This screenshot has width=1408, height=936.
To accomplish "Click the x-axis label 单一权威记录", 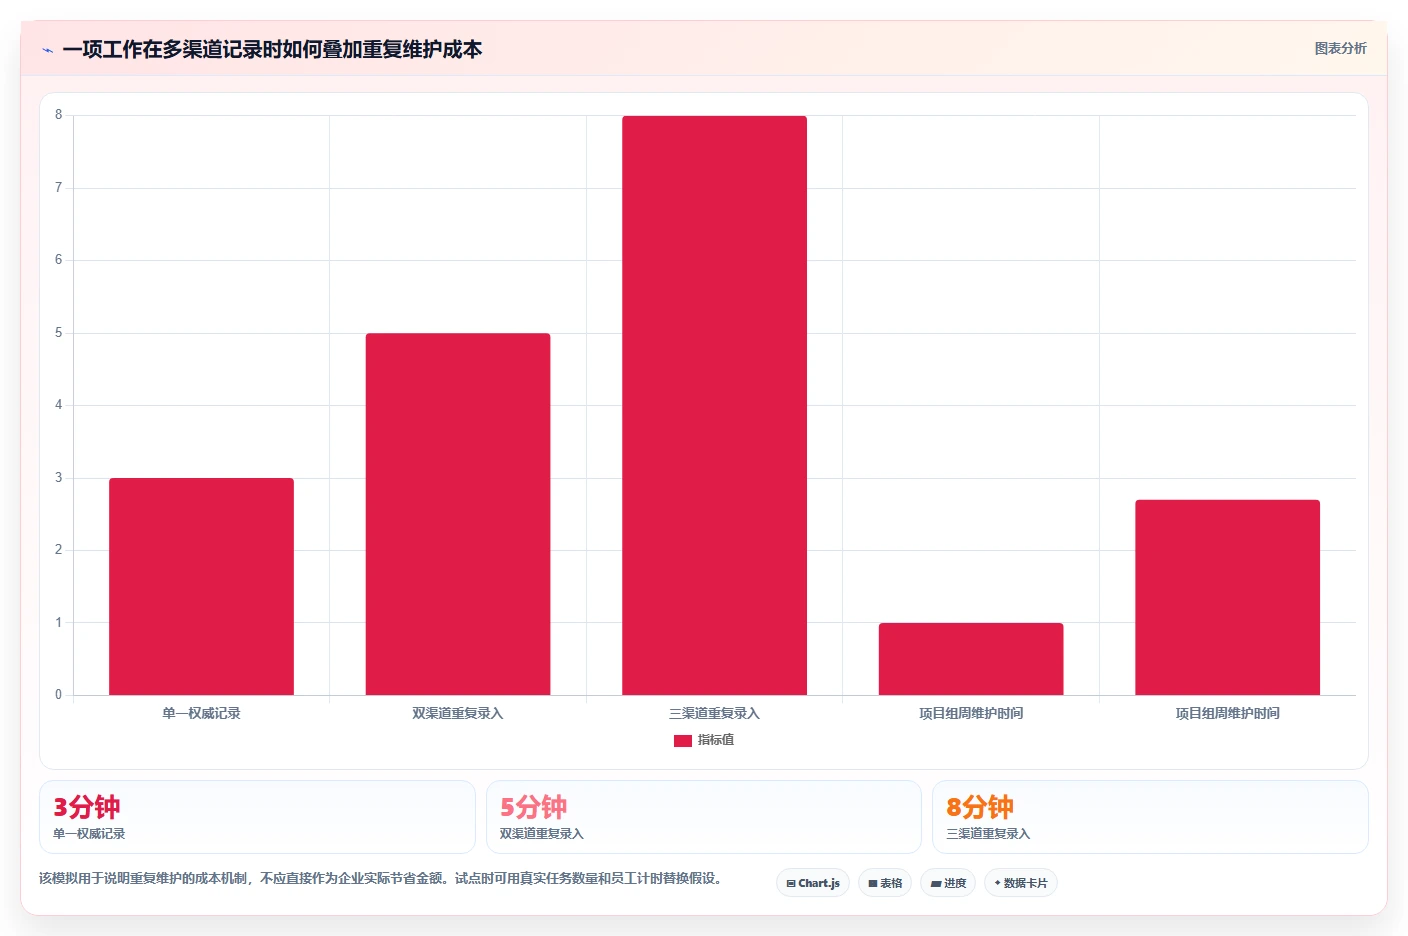I will 201,713.
